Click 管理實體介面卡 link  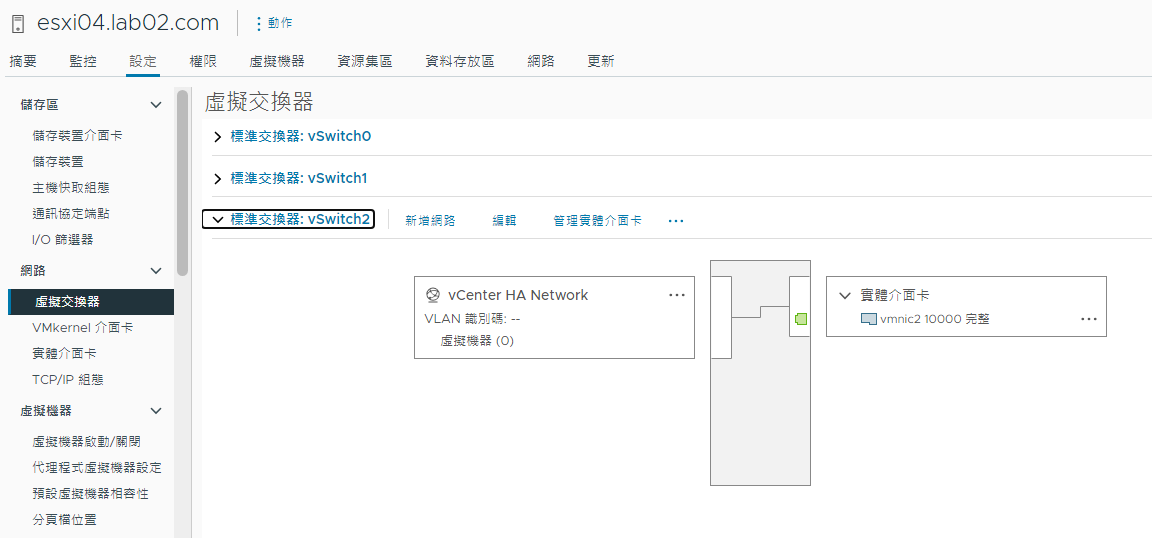(x=598, y=220)
